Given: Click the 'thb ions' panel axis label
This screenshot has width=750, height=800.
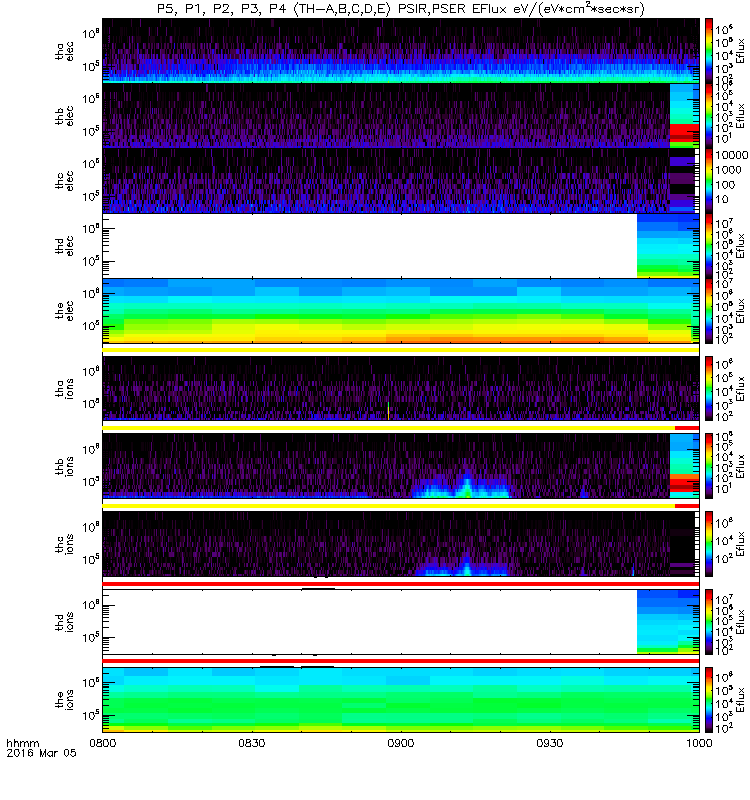Looking at the screenshot, I should (64, 466).
